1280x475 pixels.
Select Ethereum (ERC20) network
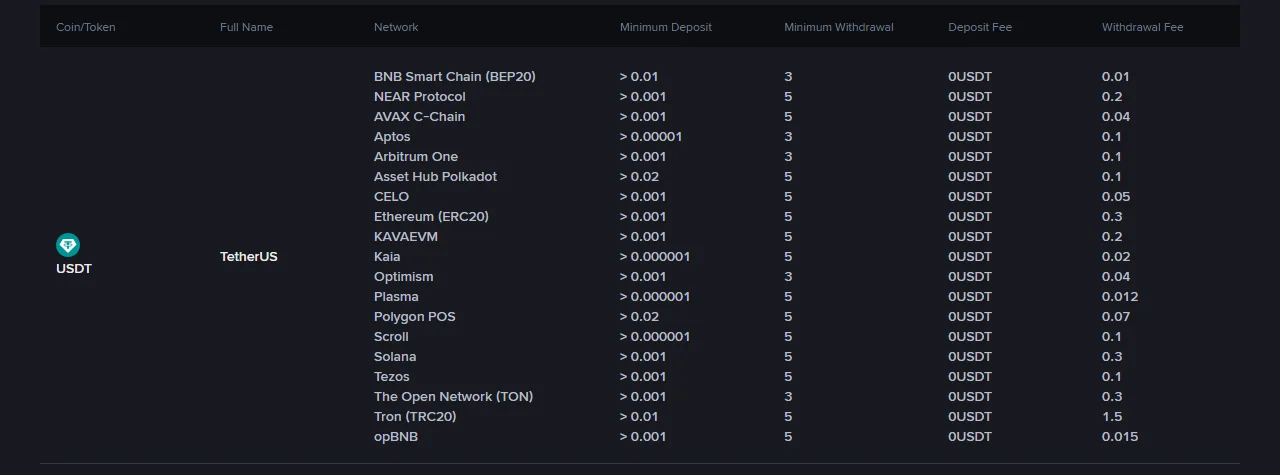pos(431,217)
